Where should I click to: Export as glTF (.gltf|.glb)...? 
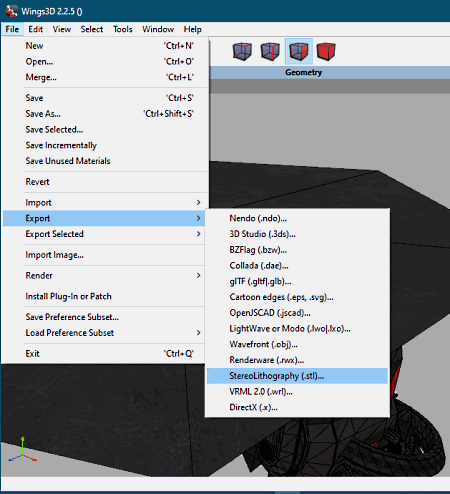(297, 281)
